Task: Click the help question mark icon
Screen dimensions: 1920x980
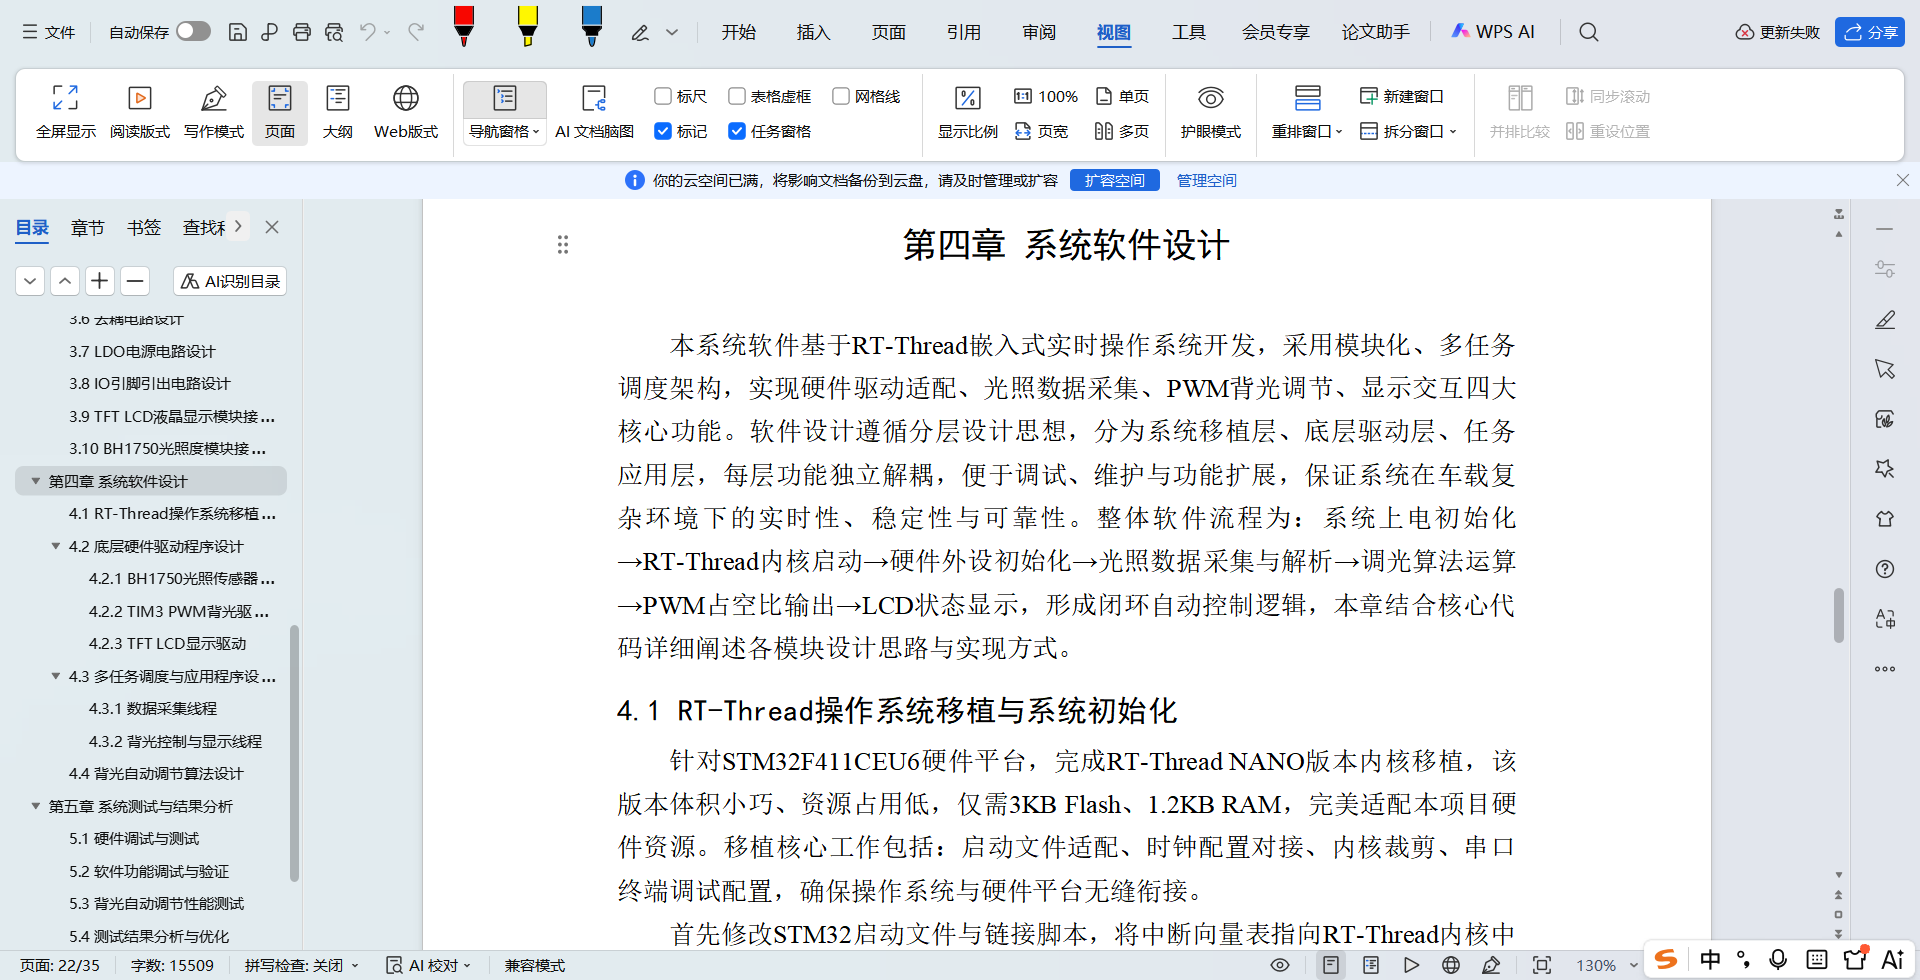Action: click(x=1885, y=569)
